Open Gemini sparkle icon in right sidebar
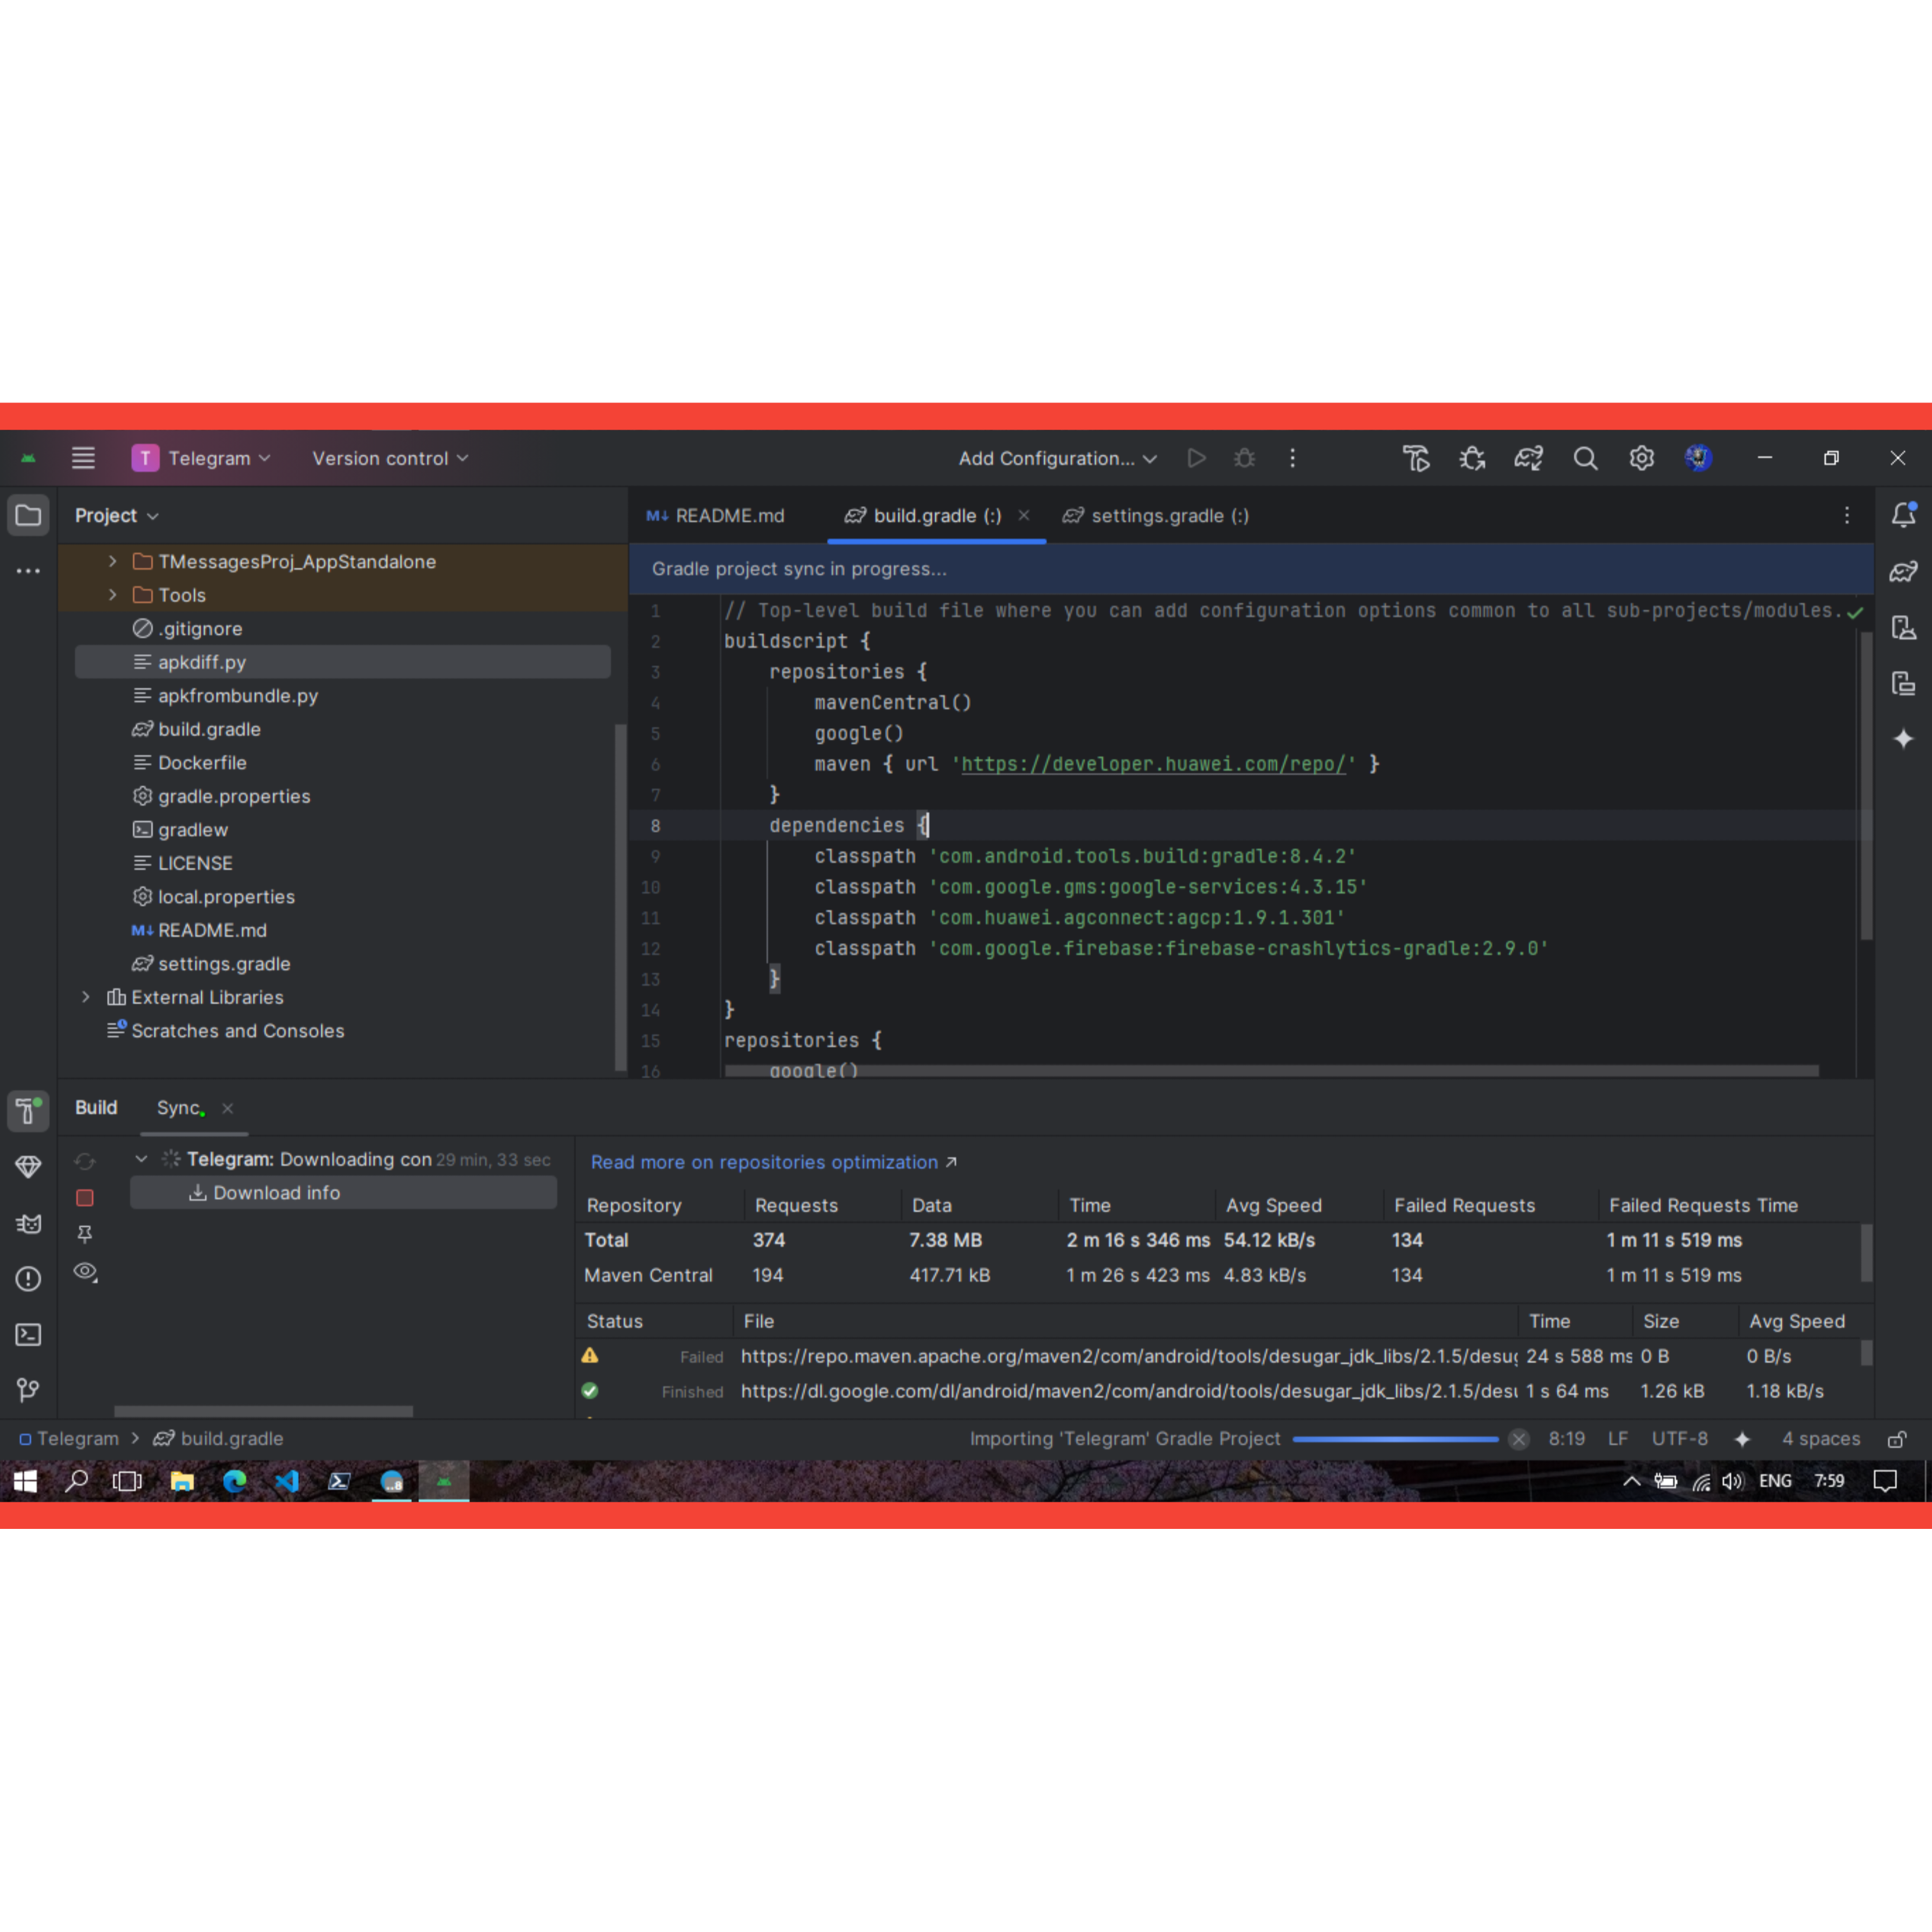The width and height of the screenshot is (1932, 1932). [1904, 739]
